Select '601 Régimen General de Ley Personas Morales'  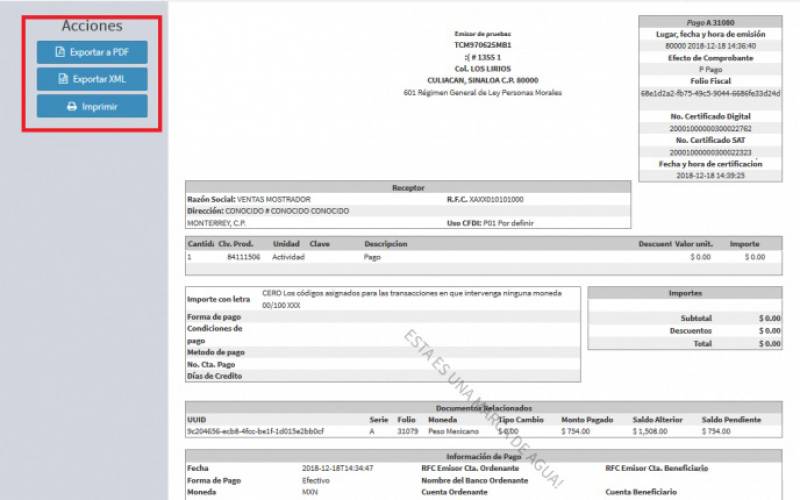click(x=482, y=92)
